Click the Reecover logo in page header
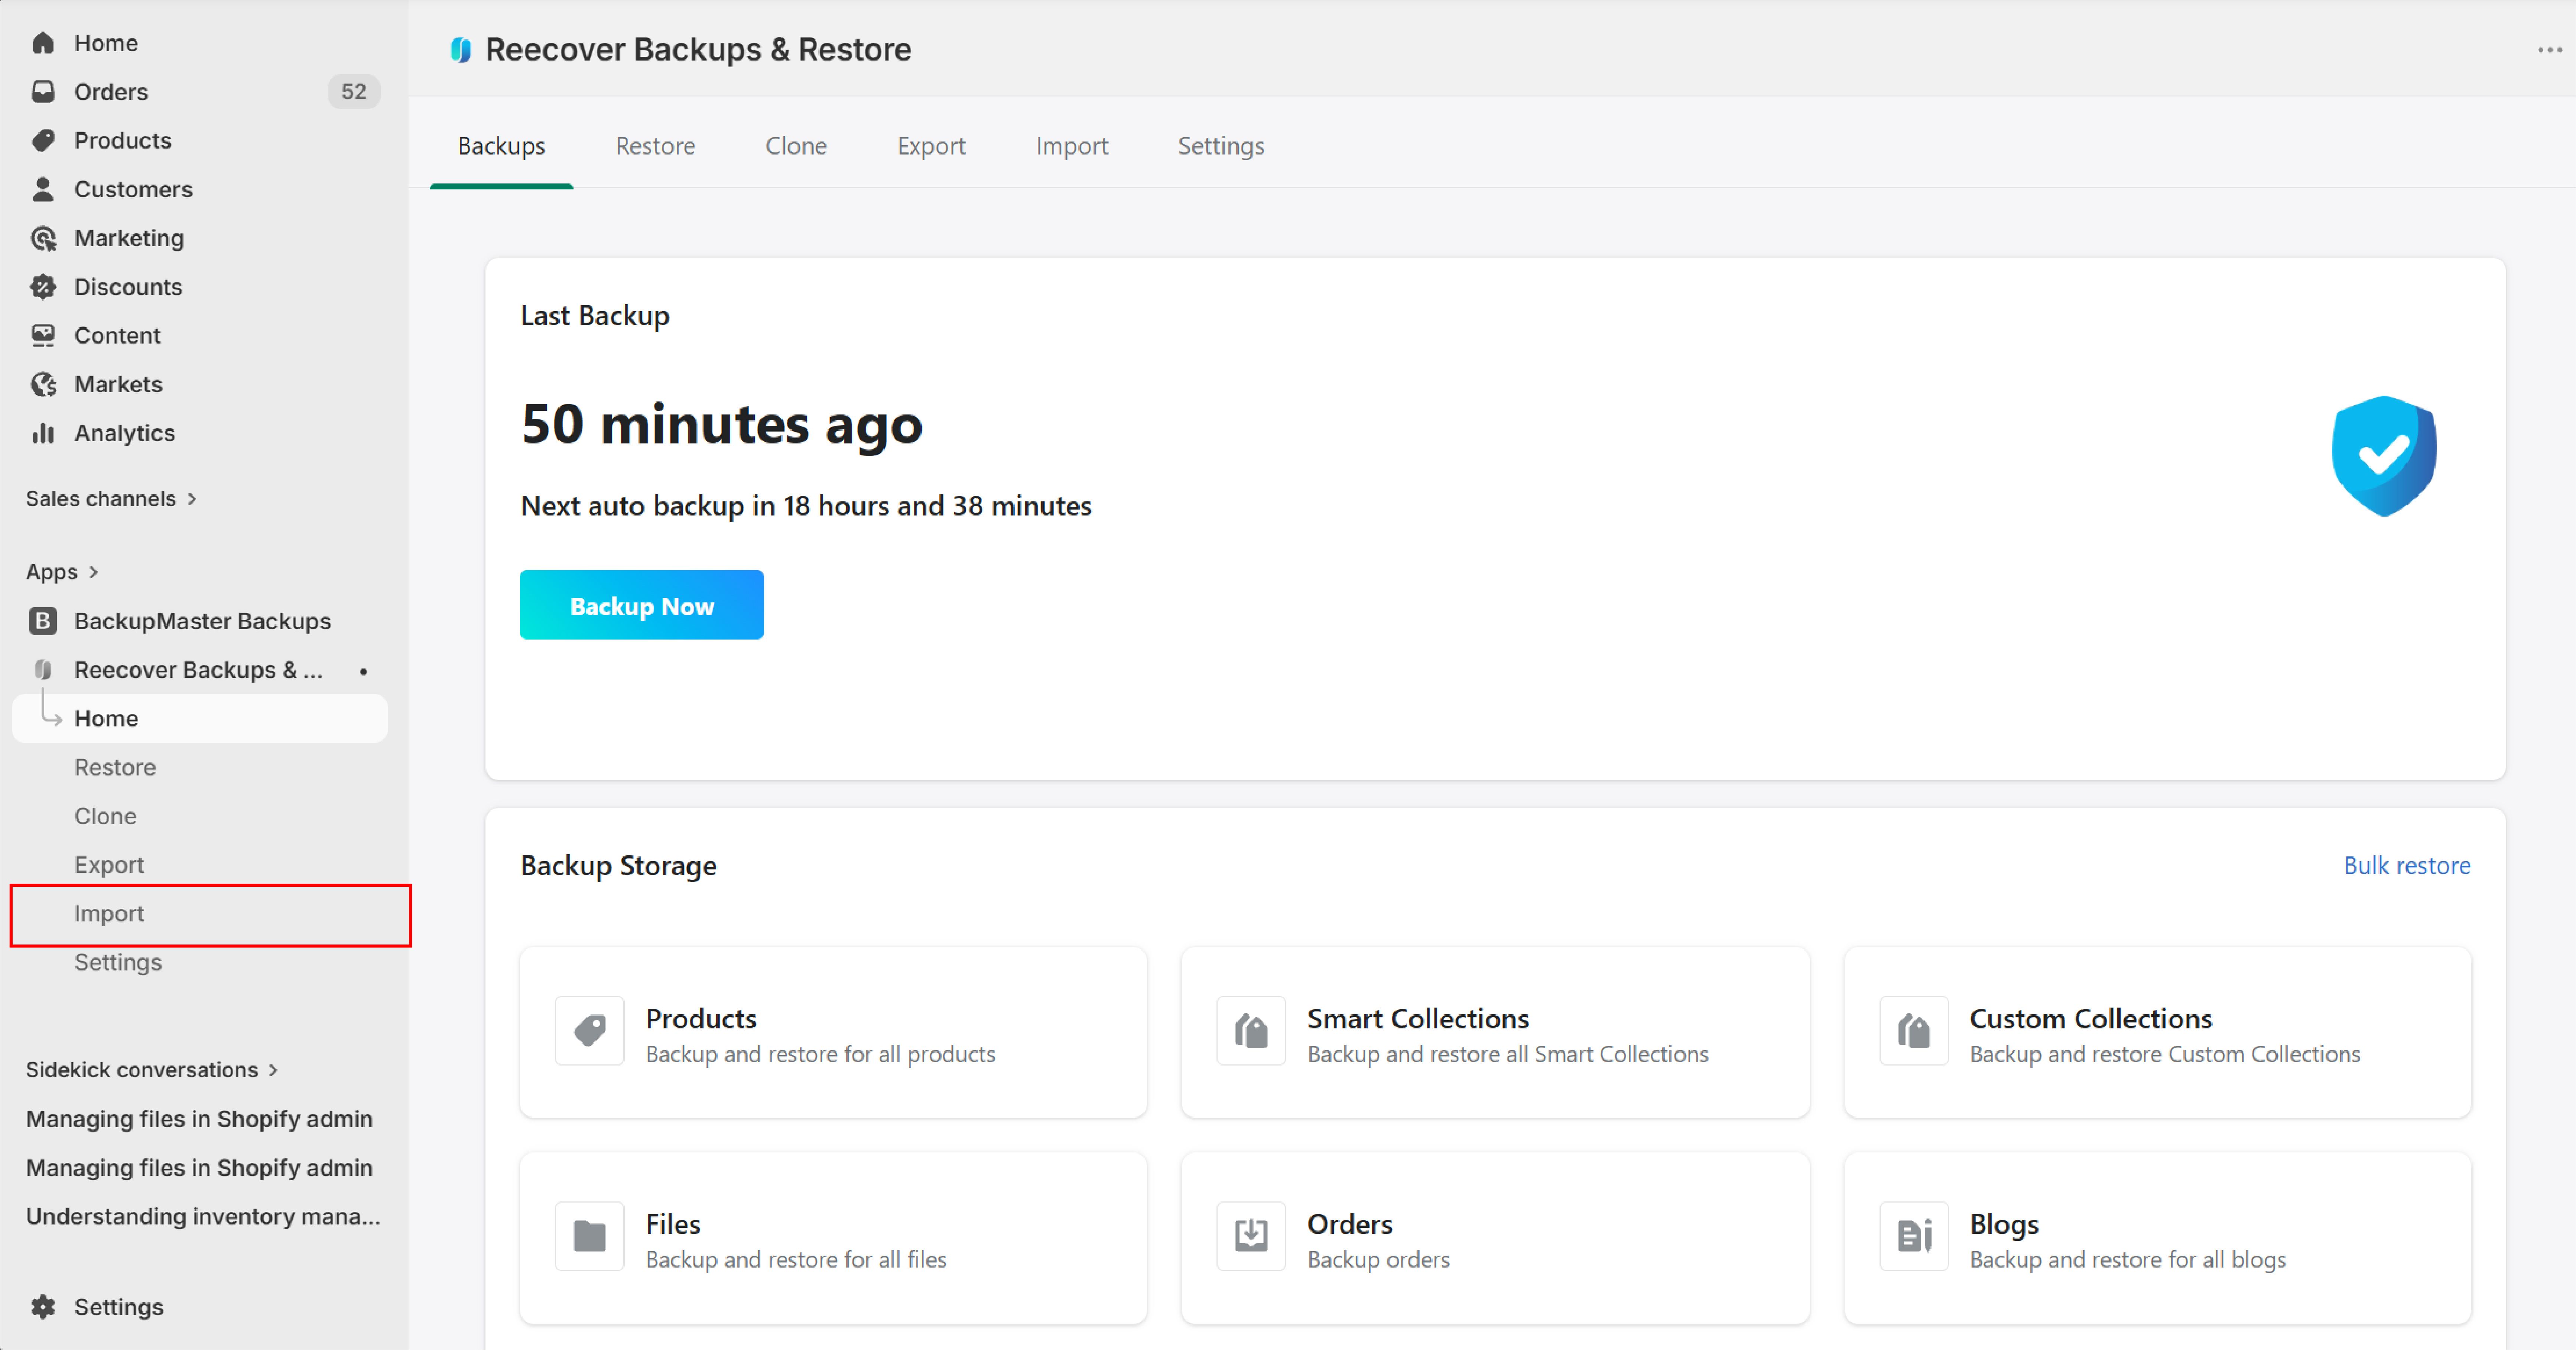Screen dimensions: 2576x1350 (460, 50)
